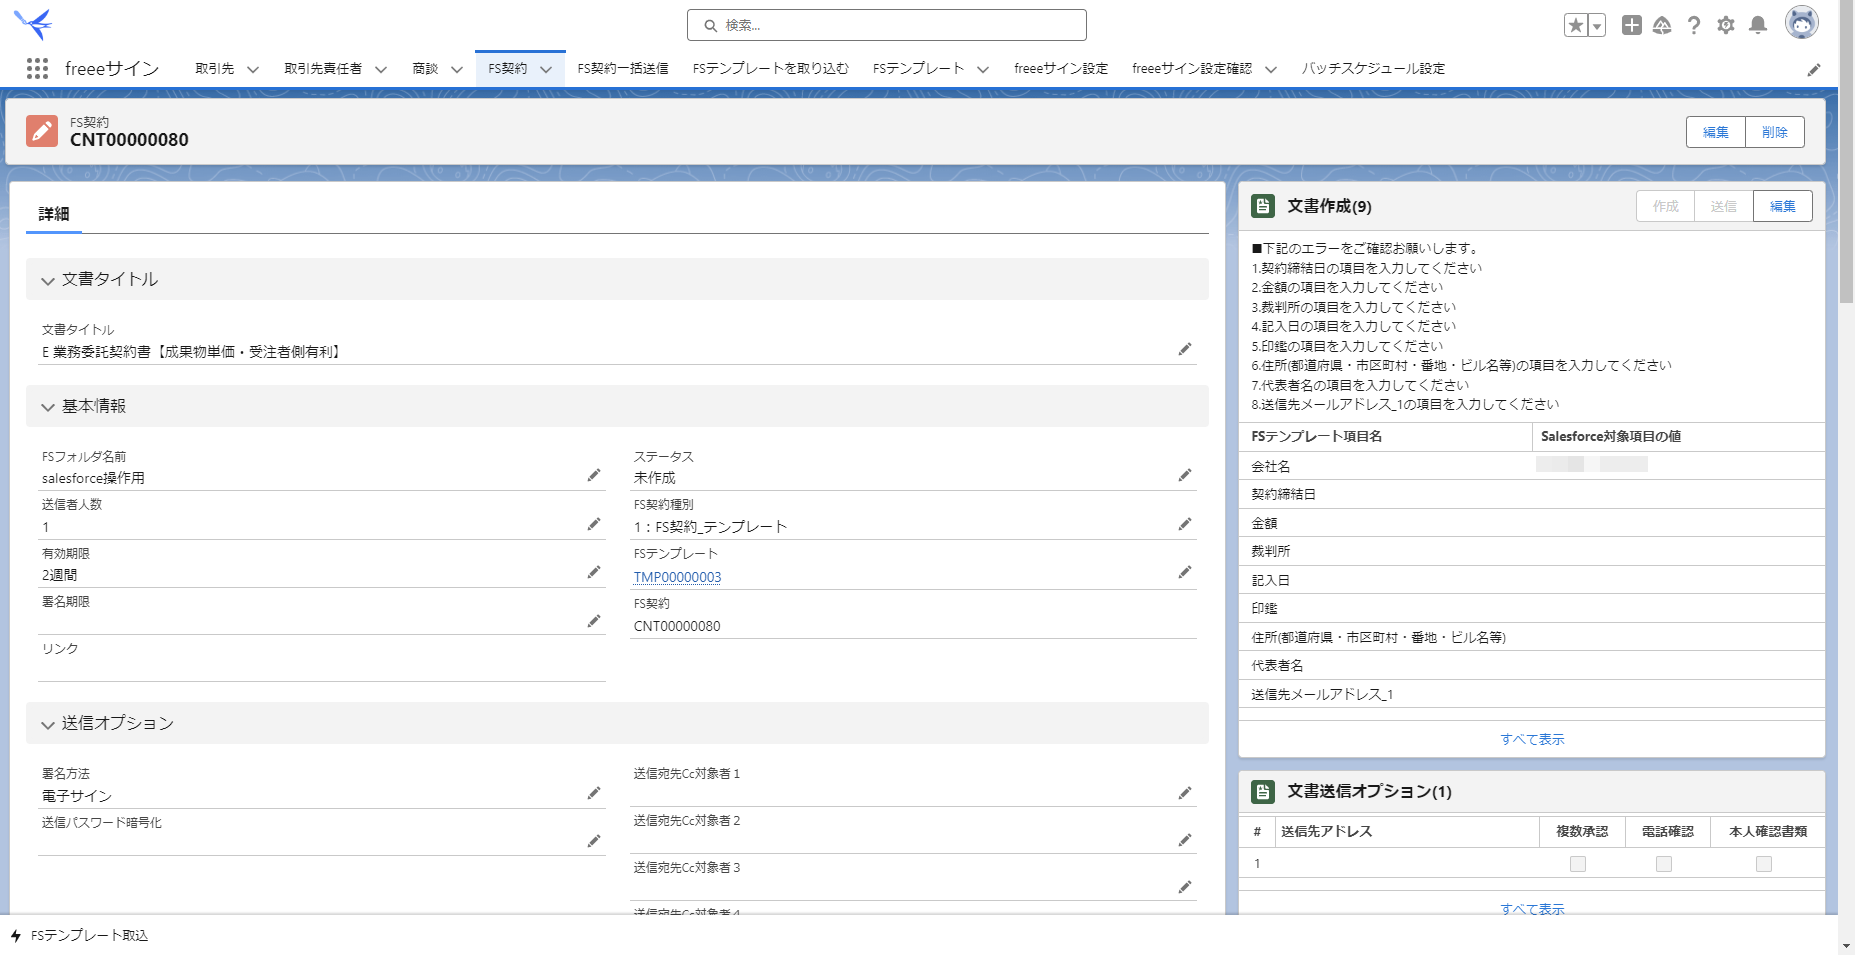Screen dimensions: 1855x955
Task: Open the Salesforce guidance (Trailhead) icon
Action: (1662, 25)
